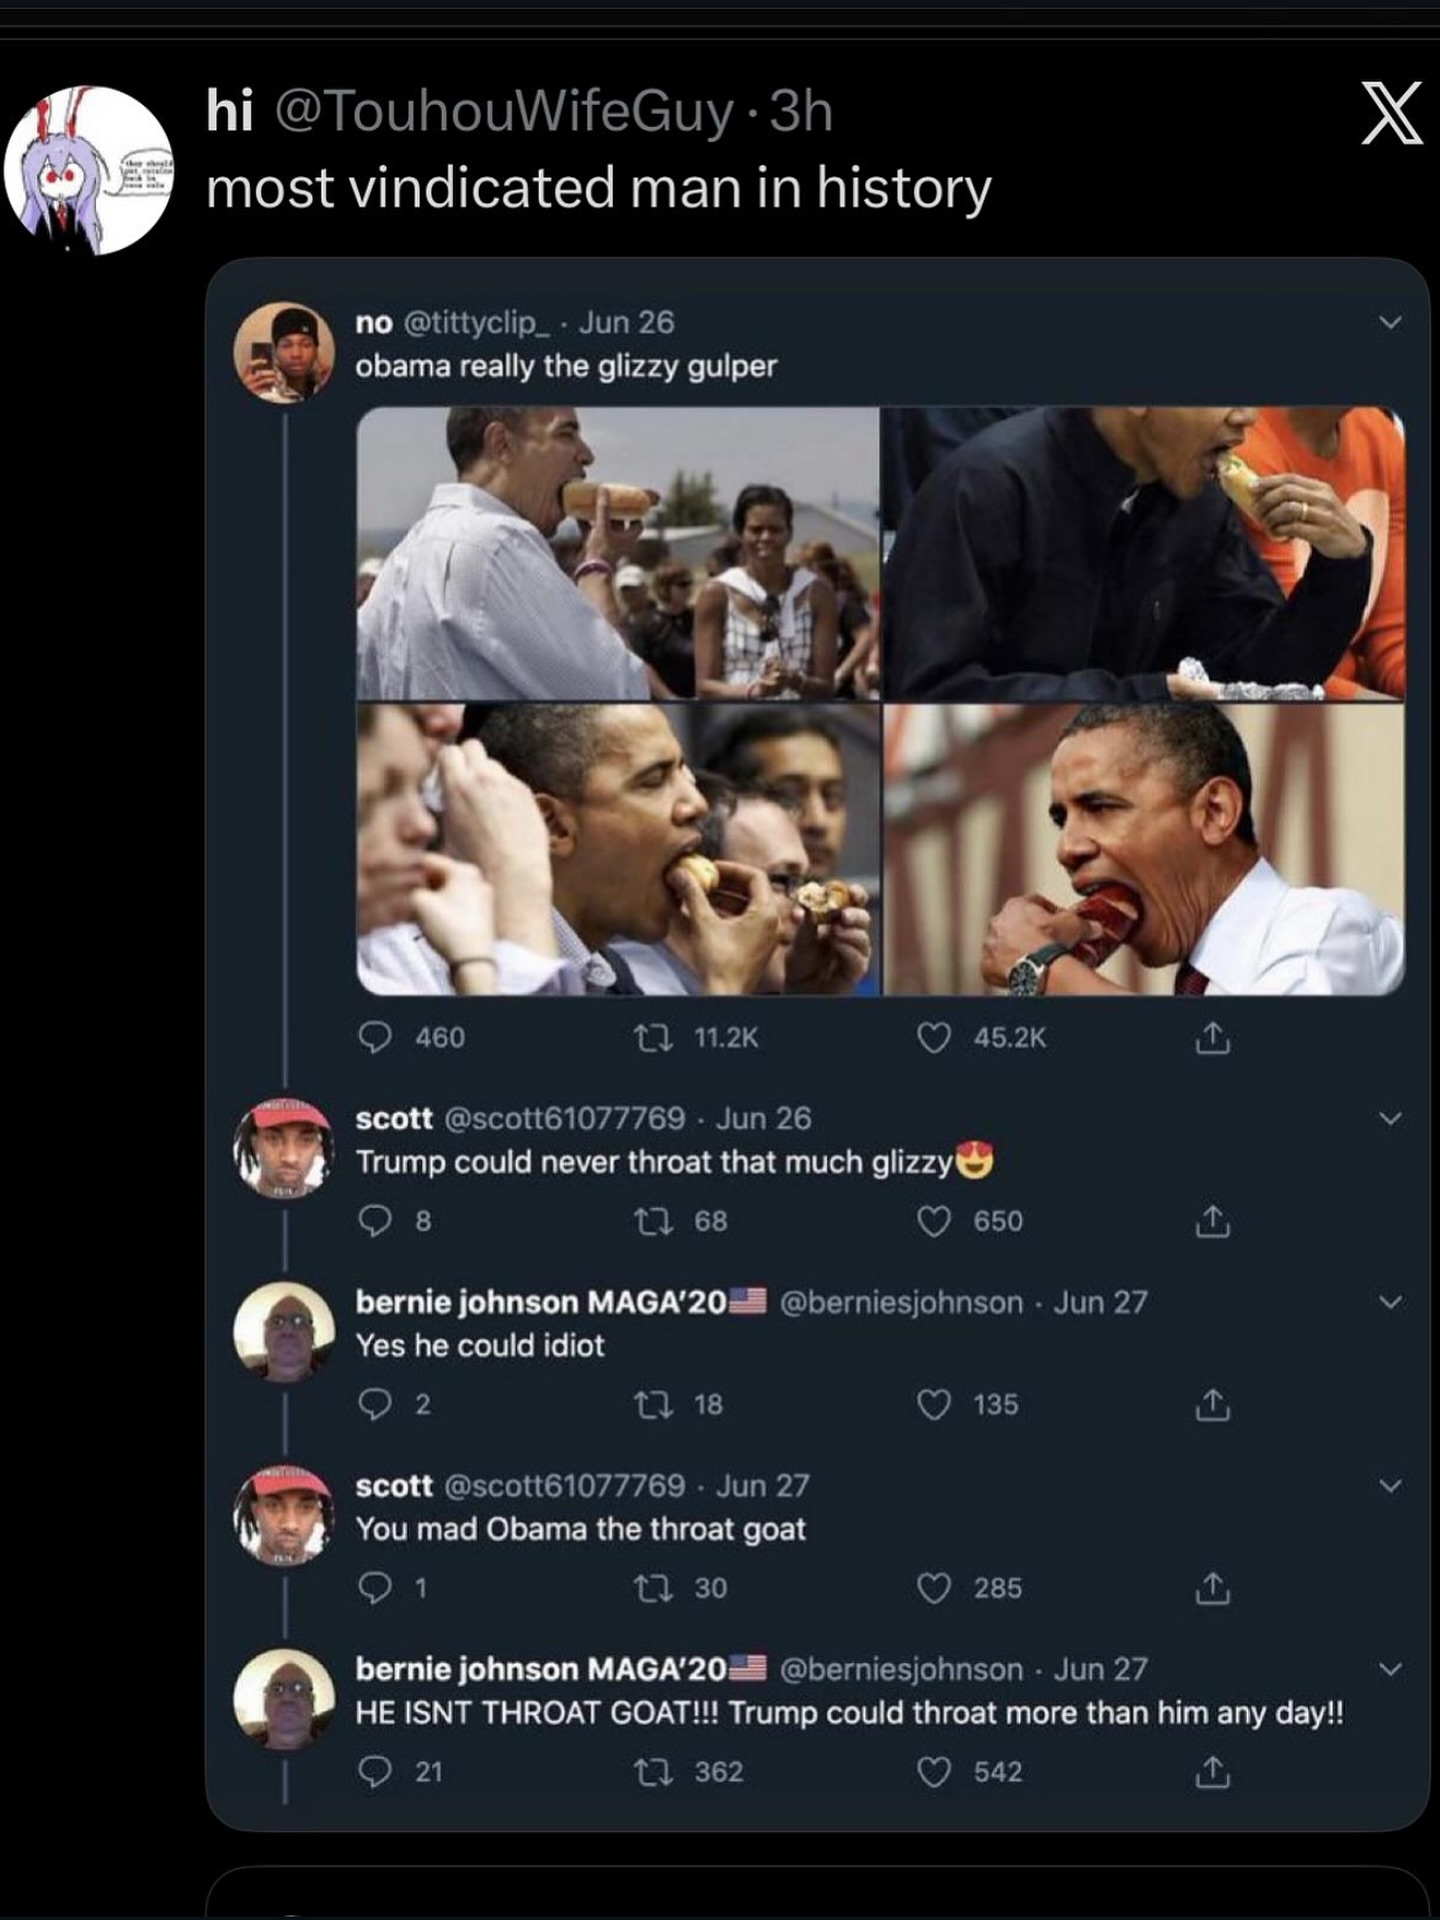Retweet the tweet with 11.2K retweets
The height and width of the screenshot is (1920, 1440).
[655, 1037]
